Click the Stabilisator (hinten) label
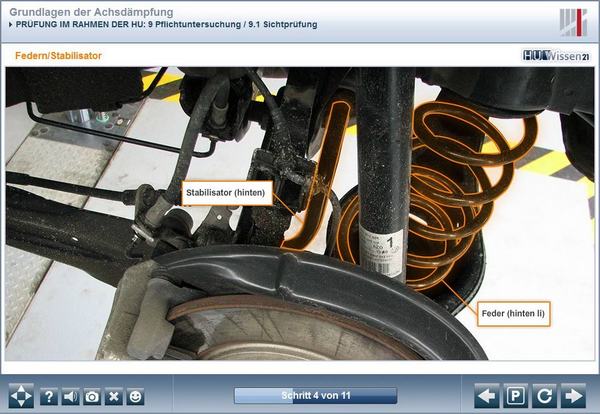This screenshot has height=414, width=600. click(227, 193)
